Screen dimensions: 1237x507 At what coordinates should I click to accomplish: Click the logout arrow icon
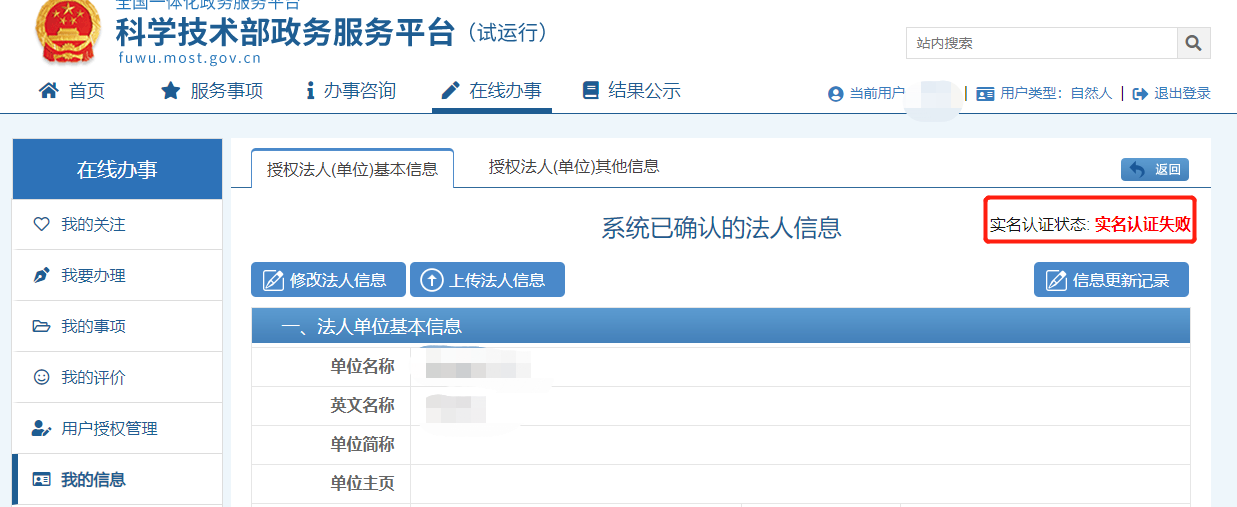click(x=1140, y=94)
